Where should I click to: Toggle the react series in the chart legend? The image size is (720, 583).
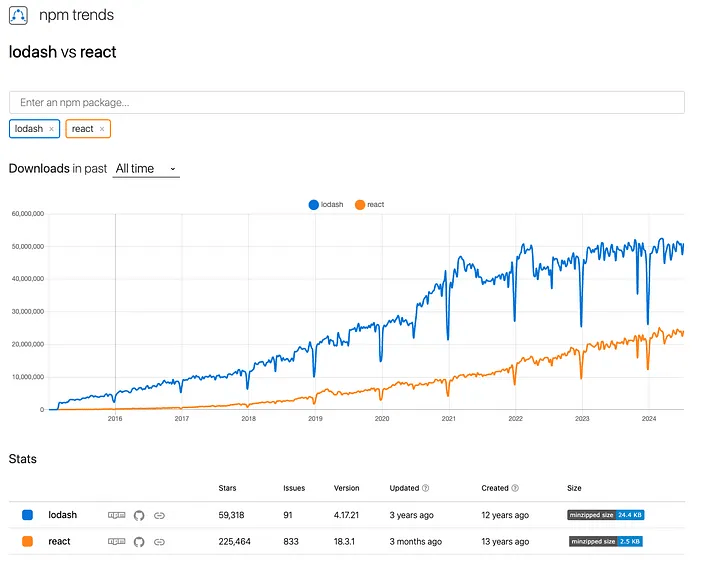click(x=370, y=205)
